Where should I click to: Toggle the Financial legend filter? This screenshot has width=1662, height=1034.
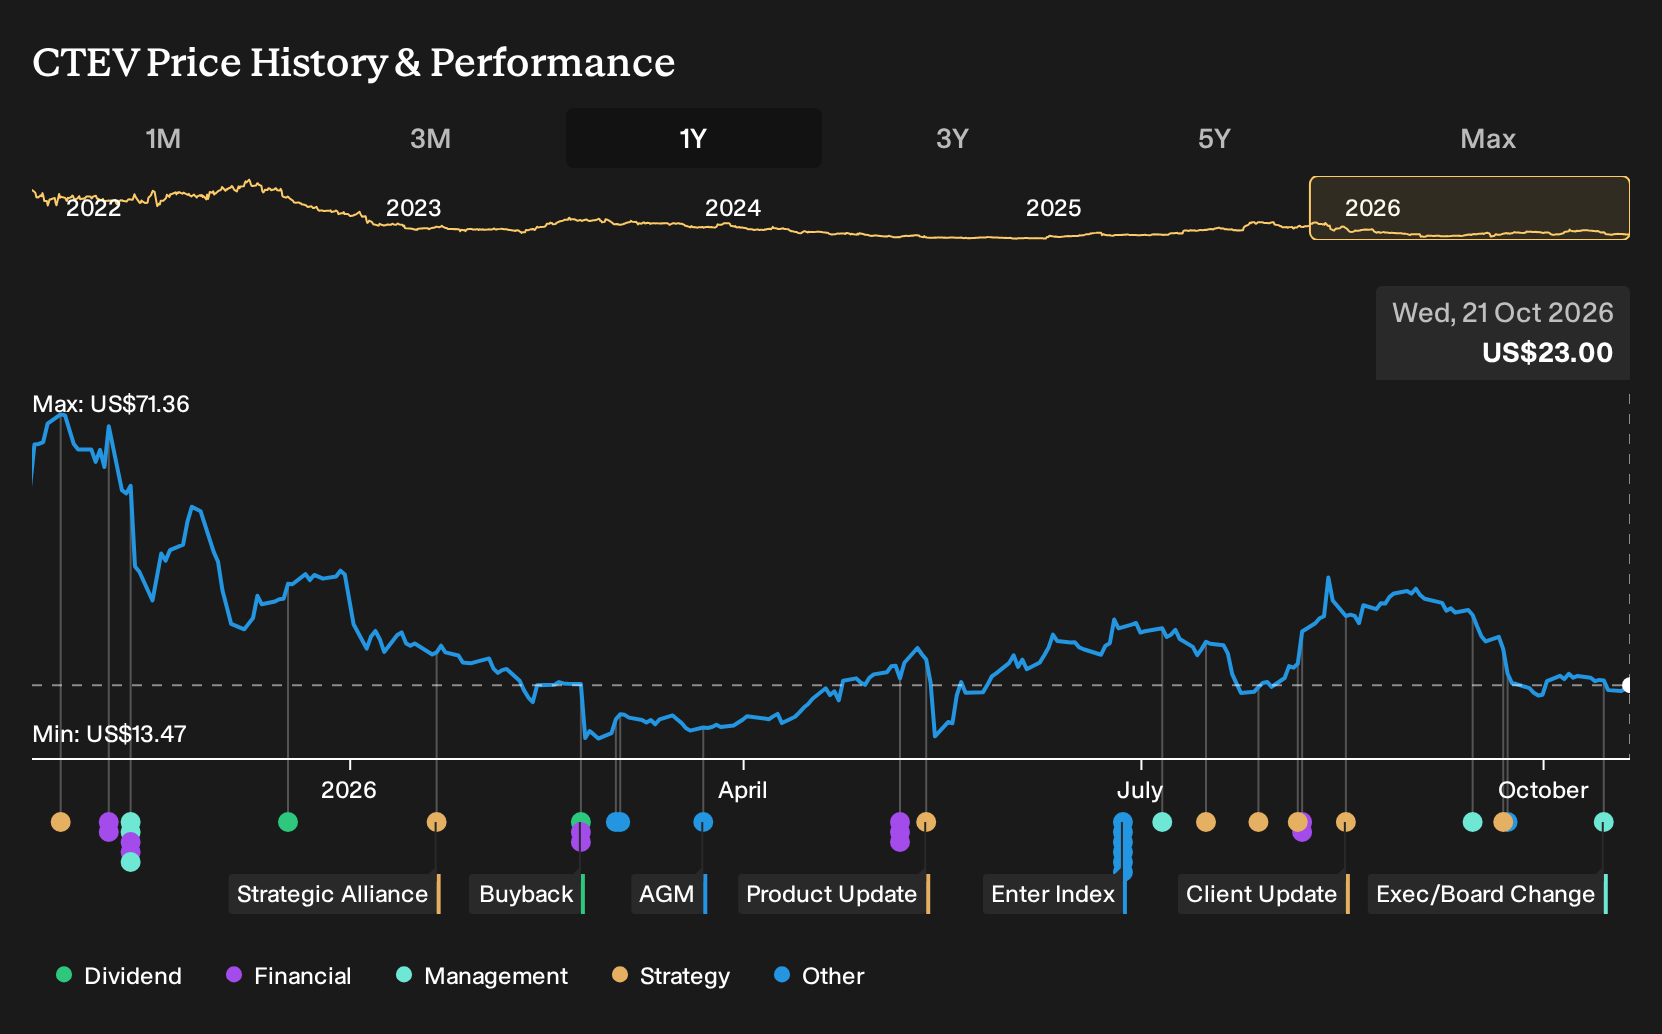coord(289,975)
